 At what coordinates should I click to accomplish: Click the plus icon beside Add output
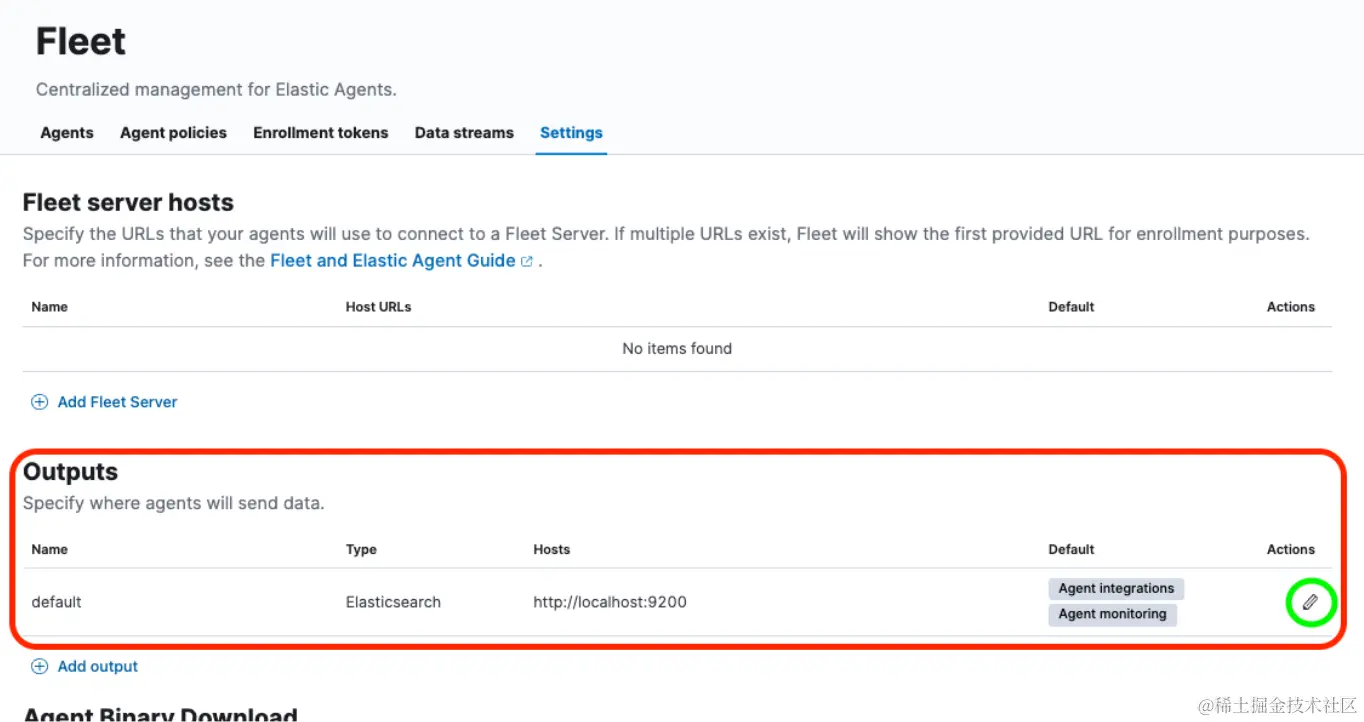[40, 667]
